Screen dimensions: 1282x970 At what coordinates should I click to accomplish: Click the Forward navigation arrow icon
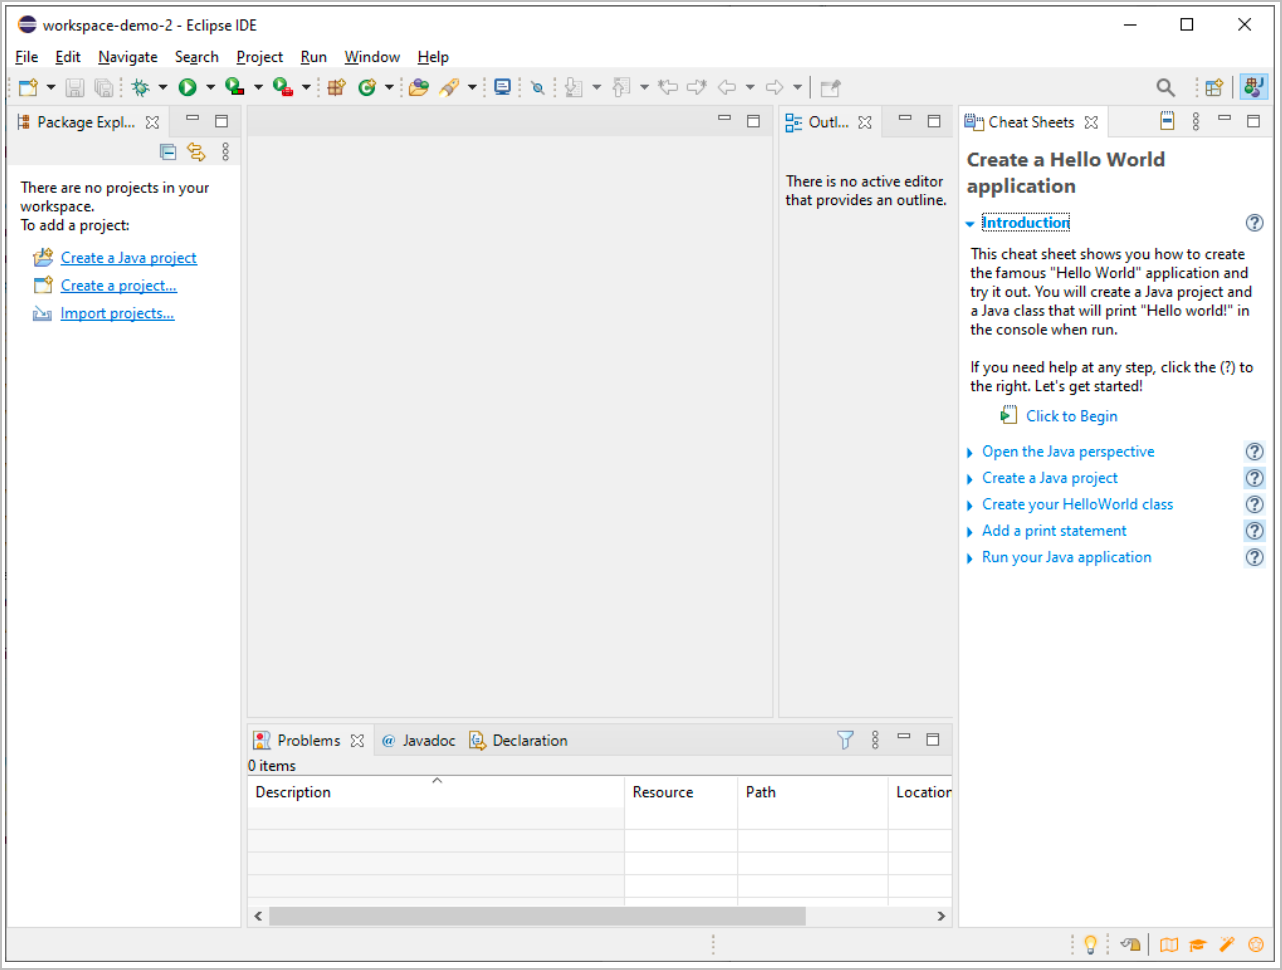click(x=774, y=88)
